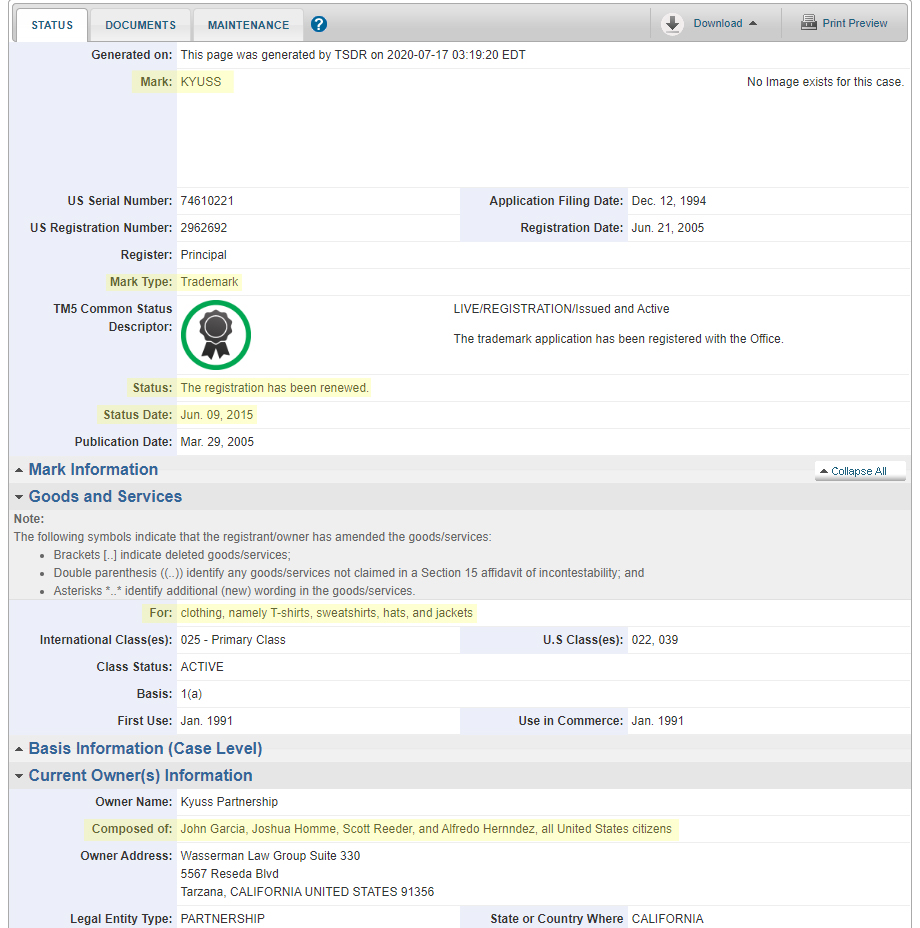
Task: Click the Mark Type value Trademark
Action: [209, 282]
